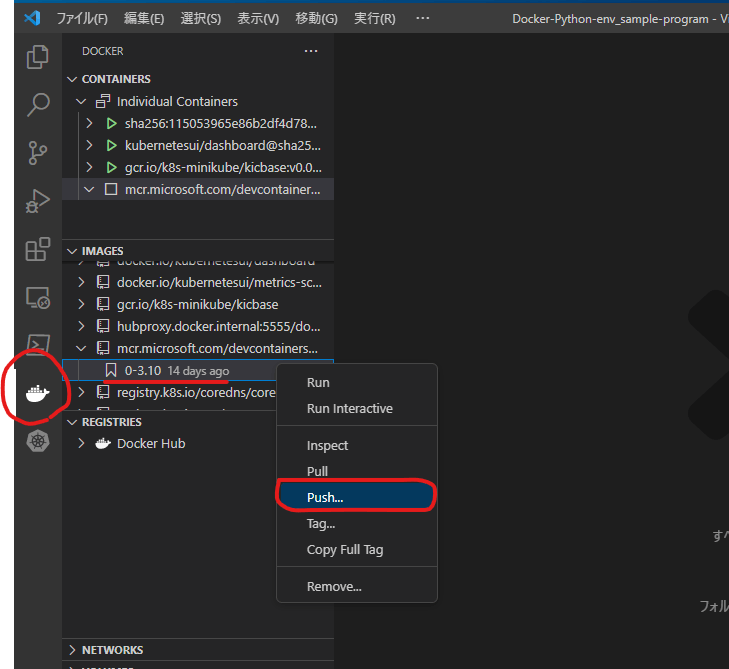The image size is (729, 669).
Task: Click image icon of gcr.io/k8s-minikube/kicbase
Action: [103, 305]
